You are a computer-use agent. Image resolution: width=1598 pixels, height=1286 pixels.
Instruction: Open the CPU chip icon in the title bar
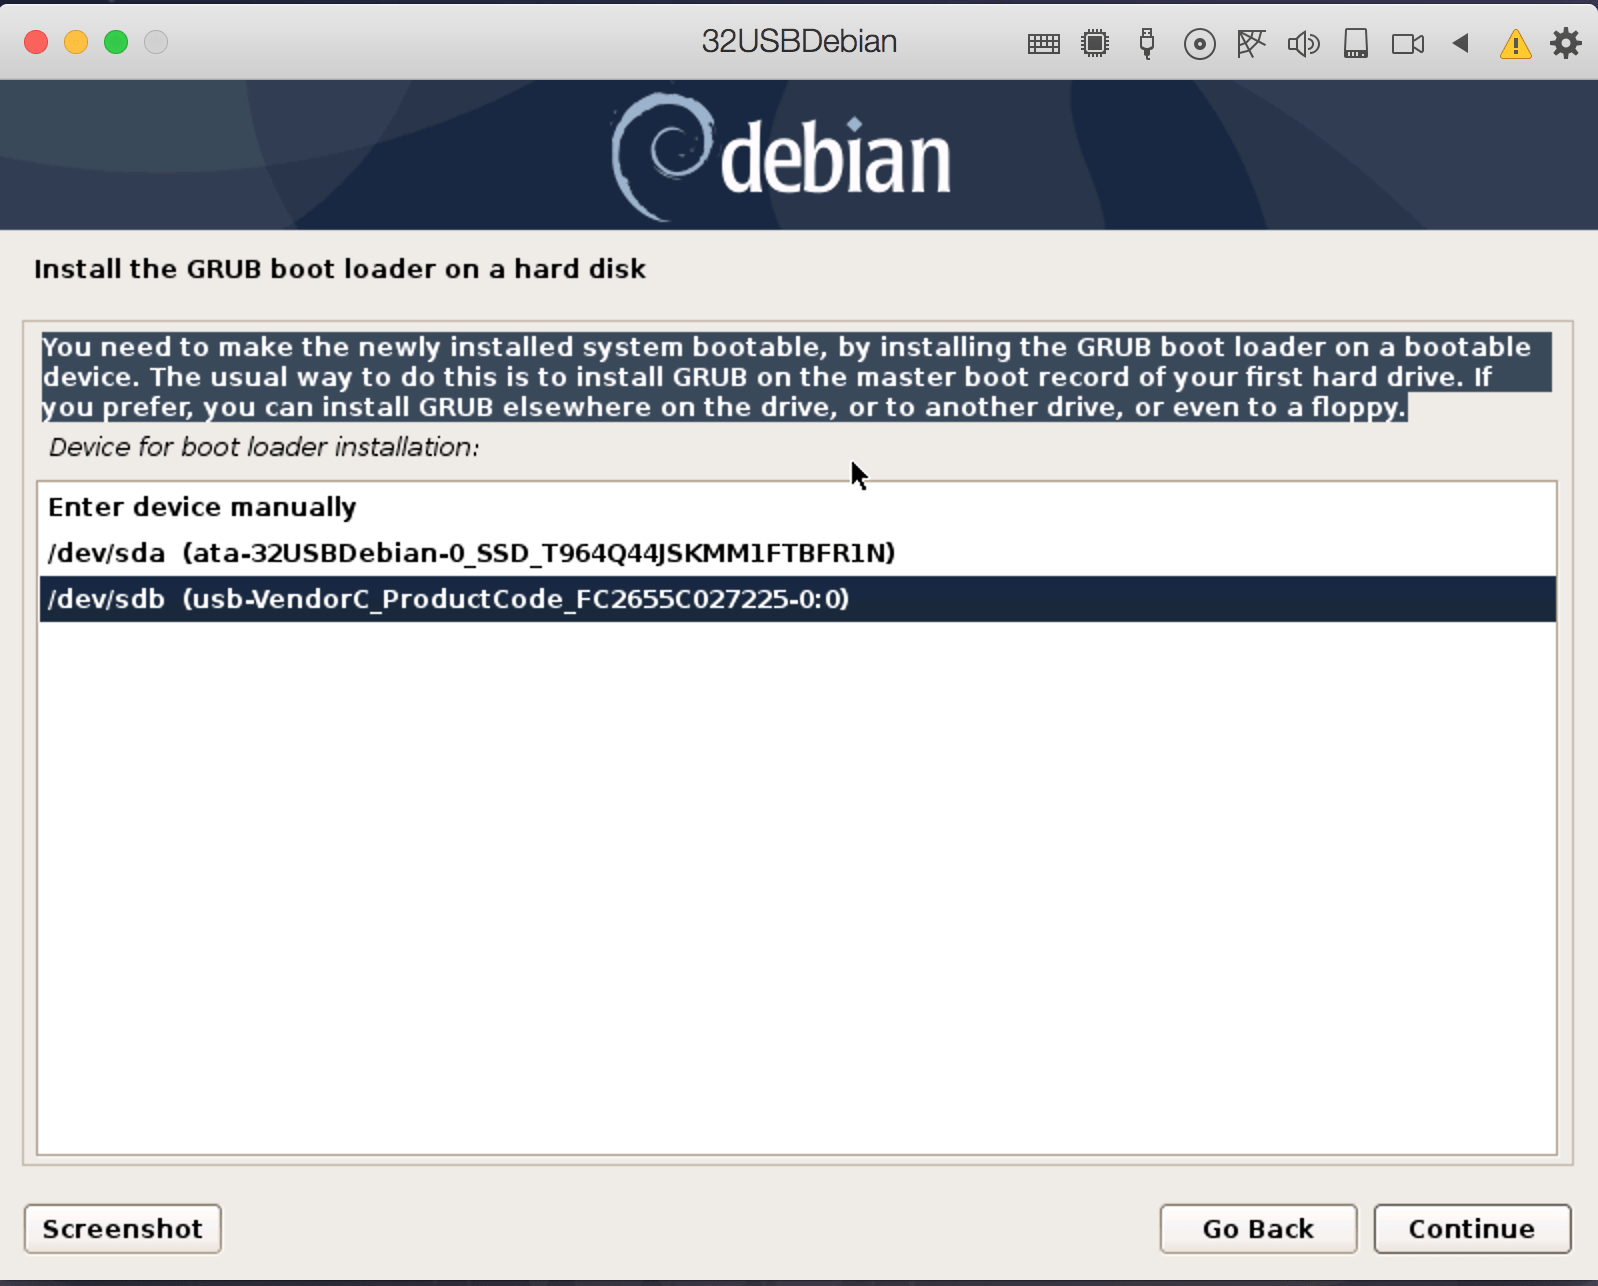point(1095,44)
